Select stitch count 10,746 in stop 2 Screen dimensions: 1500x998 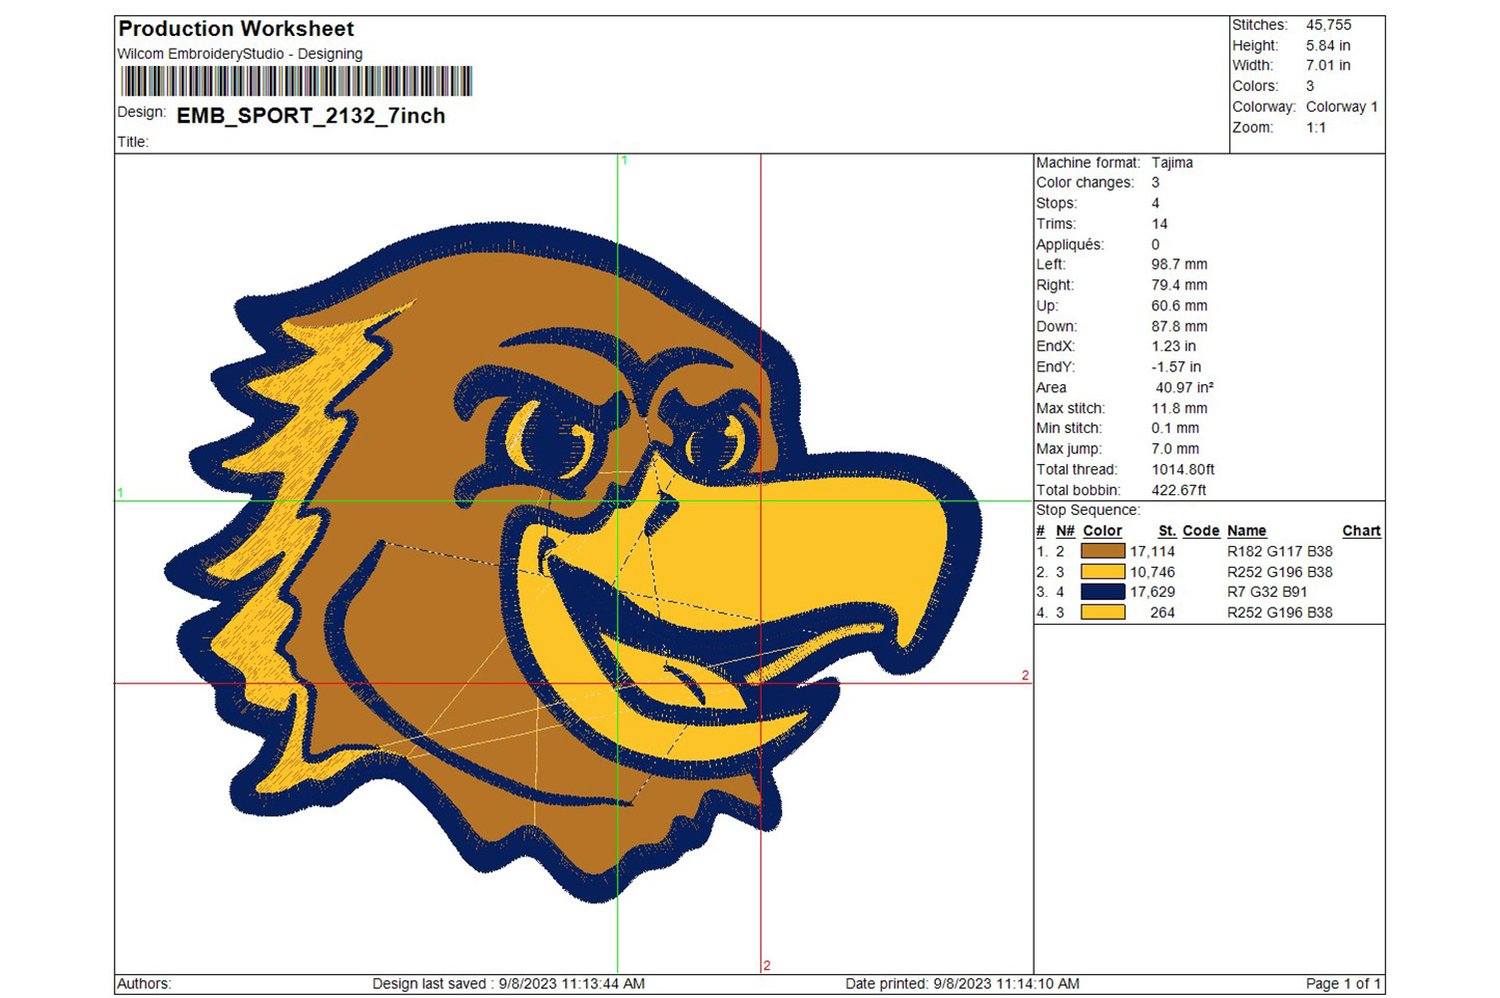[x=1152, y=572]
